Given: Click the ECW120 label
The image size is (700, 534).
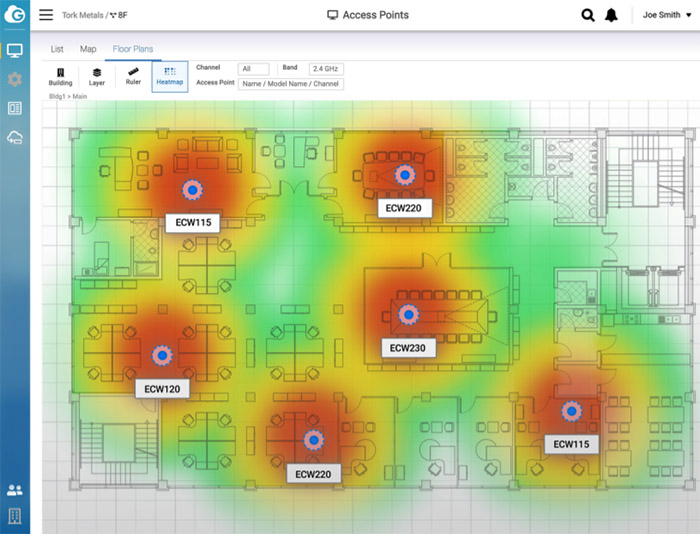Looking at the screenshot, I should 162,389.
